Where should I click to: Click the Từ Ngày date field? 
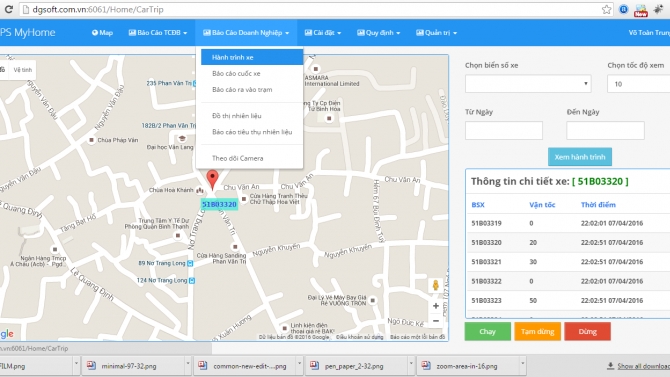[x=504, y=130]
